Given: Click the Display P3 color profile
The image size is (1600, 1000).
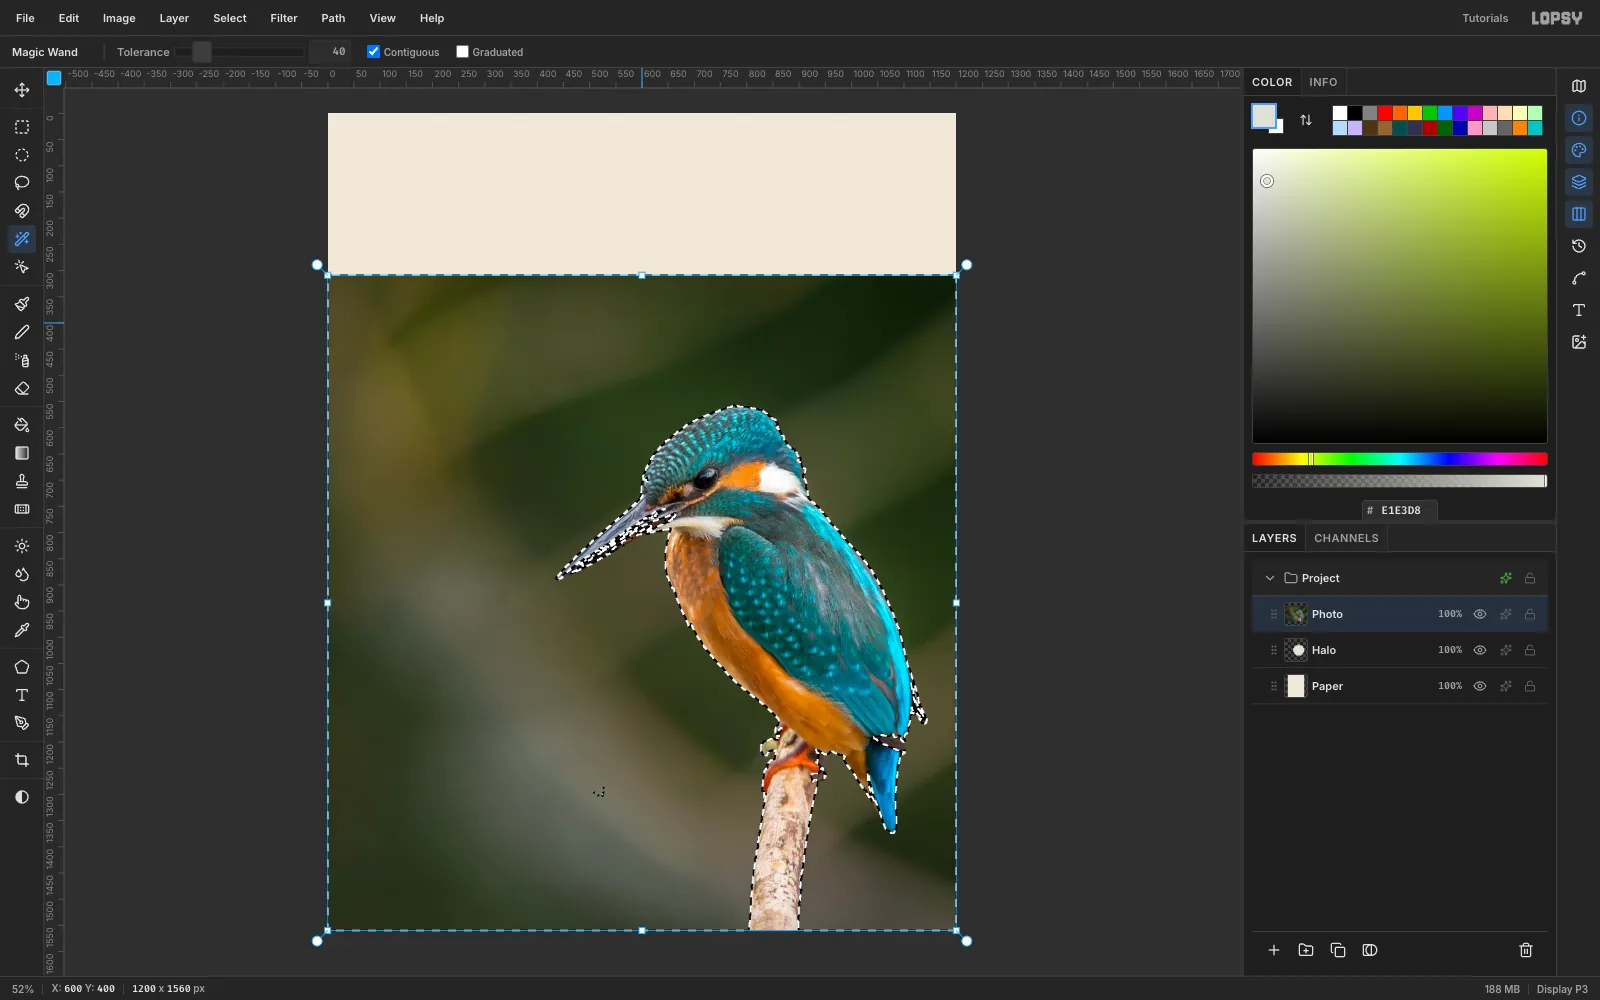Looking at the screenshot, I should [1562, 989].
